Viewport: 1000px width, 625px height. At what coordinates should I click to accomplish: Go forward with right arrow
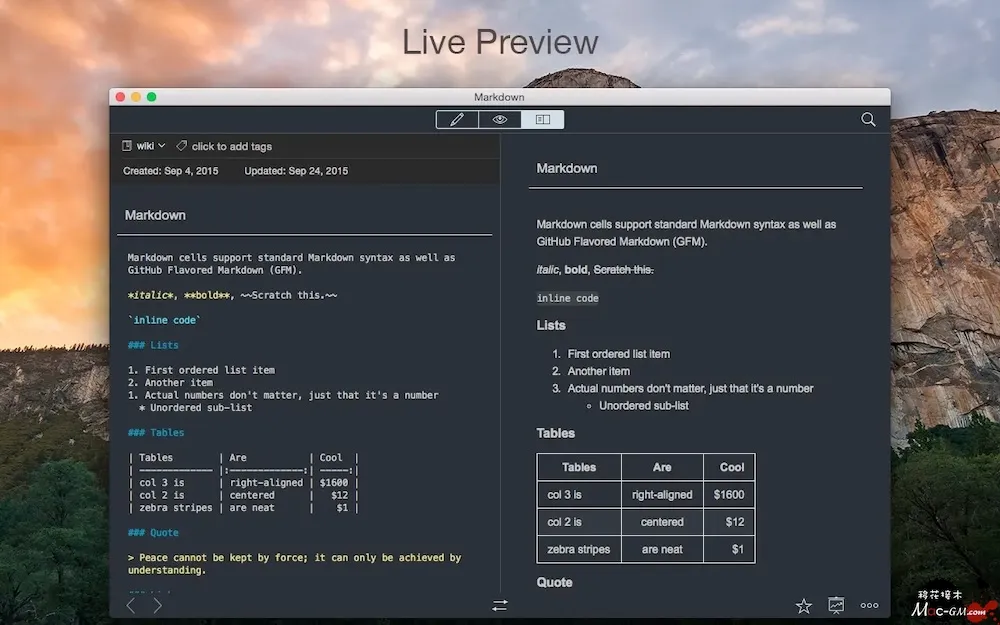tap(158, 605)
